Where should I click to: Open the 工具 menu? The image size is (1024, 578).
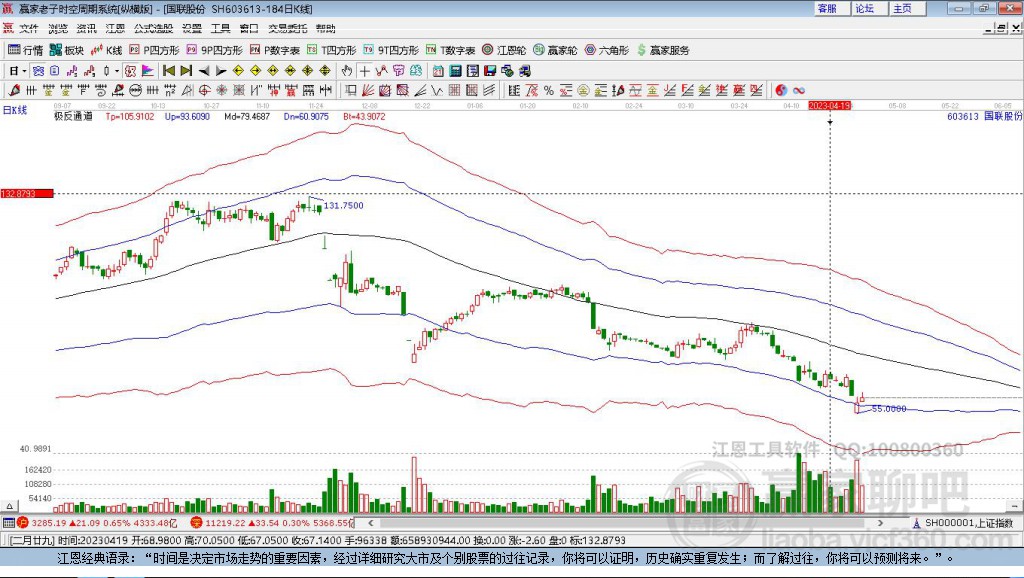click(x=220, y=28)
